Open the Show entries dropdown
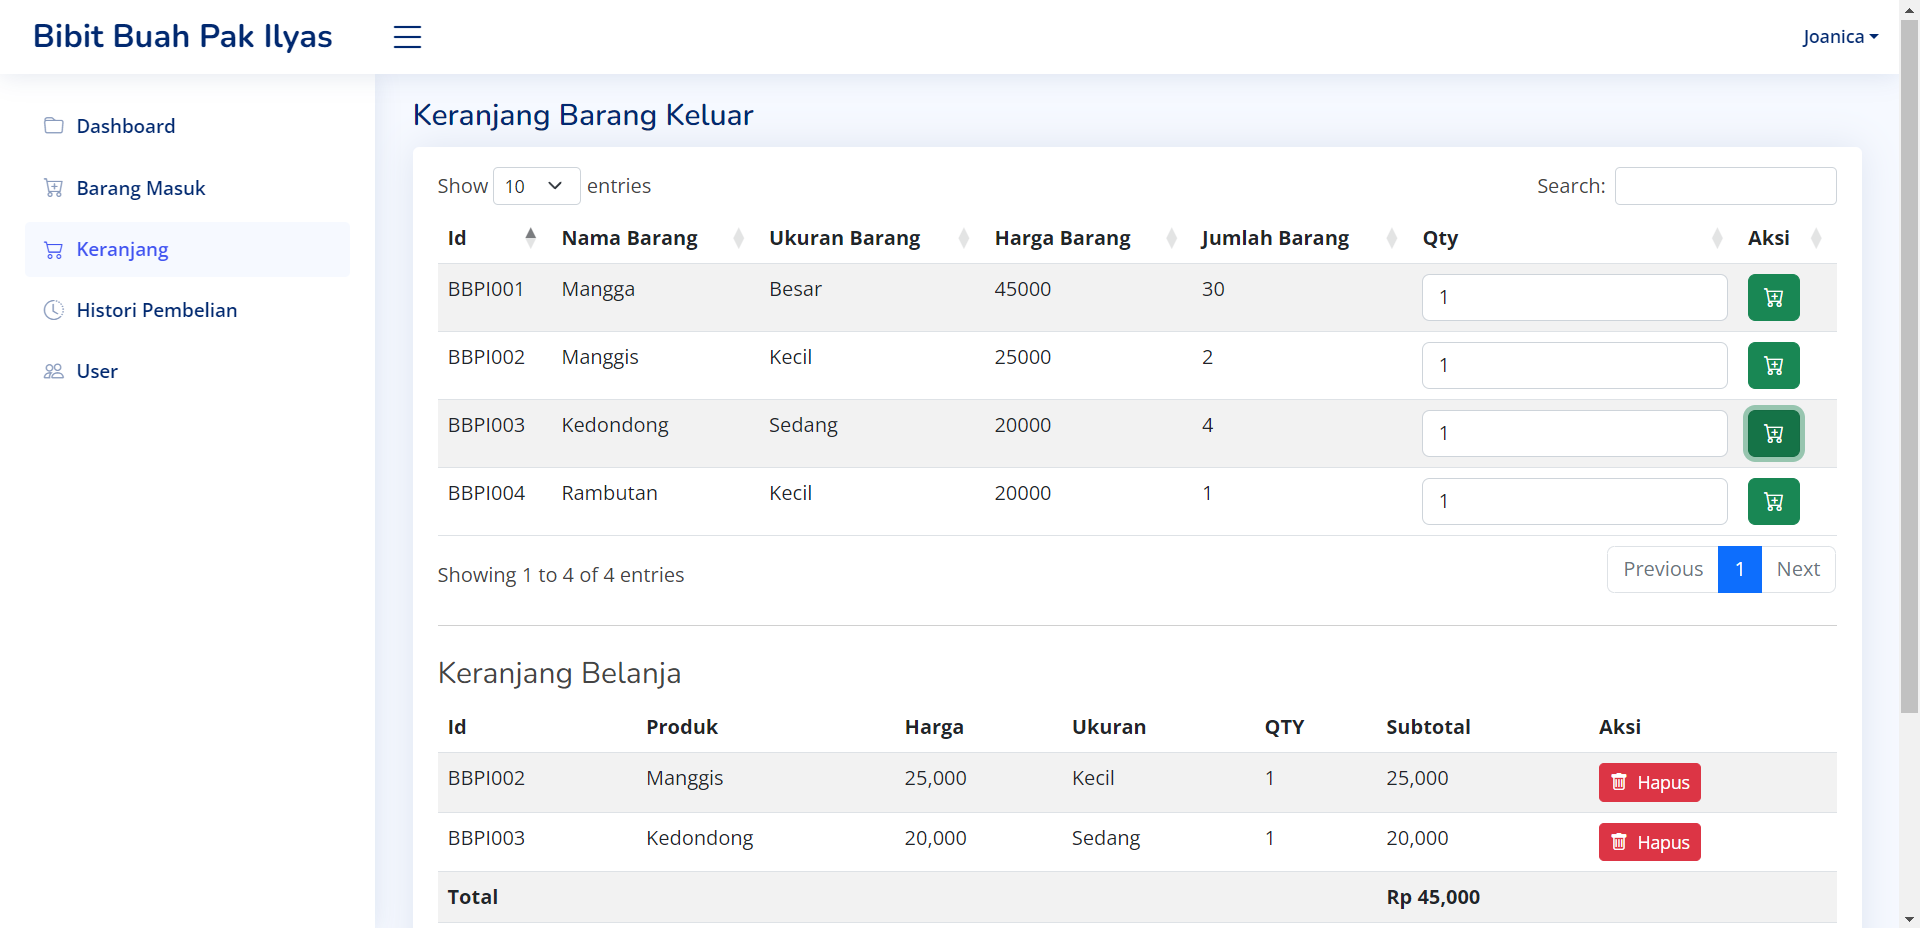The width and height of the screenshot is (1920, 928). (x=536, y=186)
